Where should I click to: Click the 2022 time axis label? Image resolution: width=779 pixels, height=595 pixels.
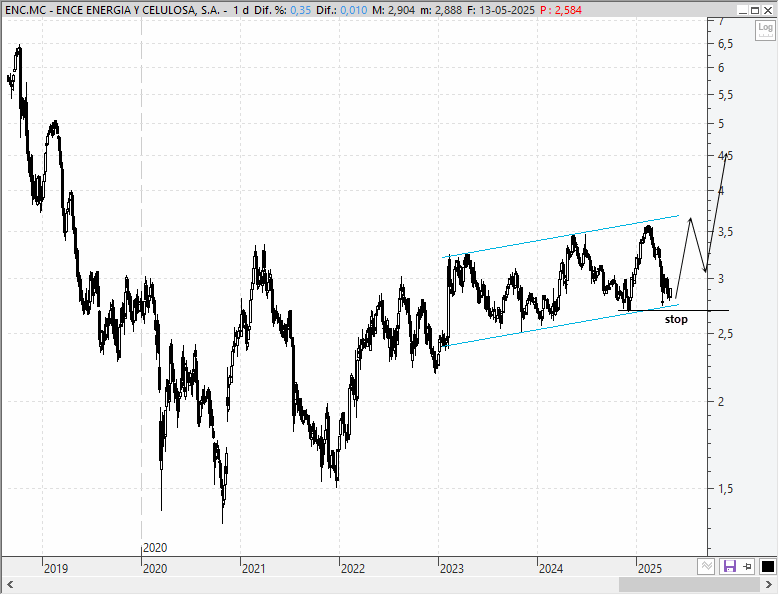[x=353, y=569]
